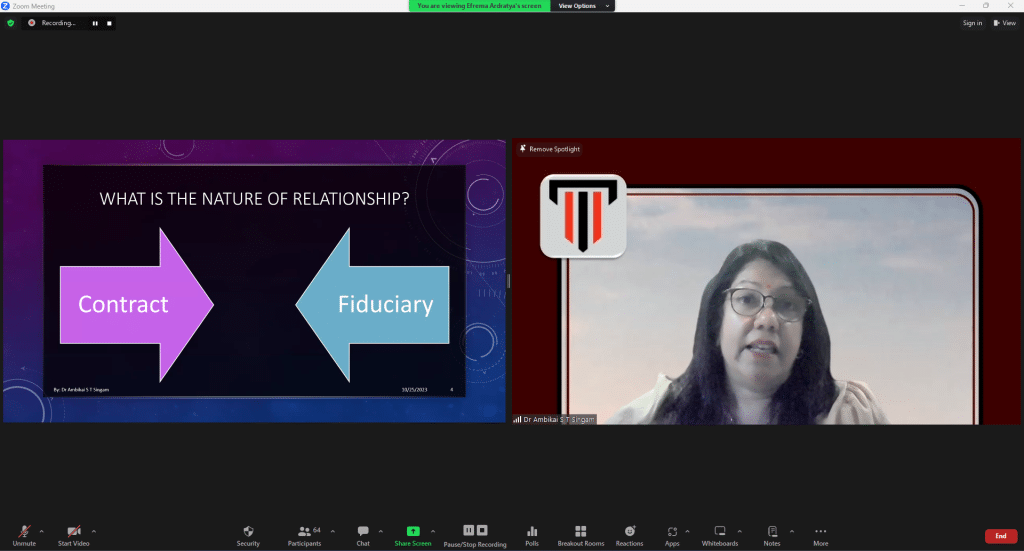Click the red End meeting button
The image size is (1024, 551).
[x=1000, y=536]
